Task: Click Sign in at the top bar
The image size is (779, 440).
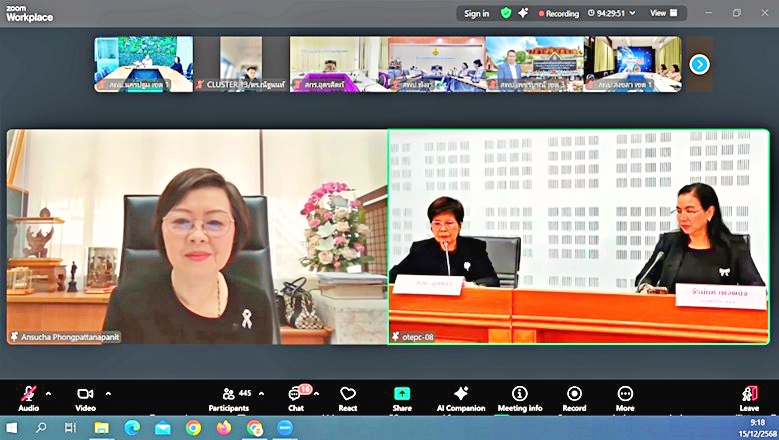Action: point(477,13)
